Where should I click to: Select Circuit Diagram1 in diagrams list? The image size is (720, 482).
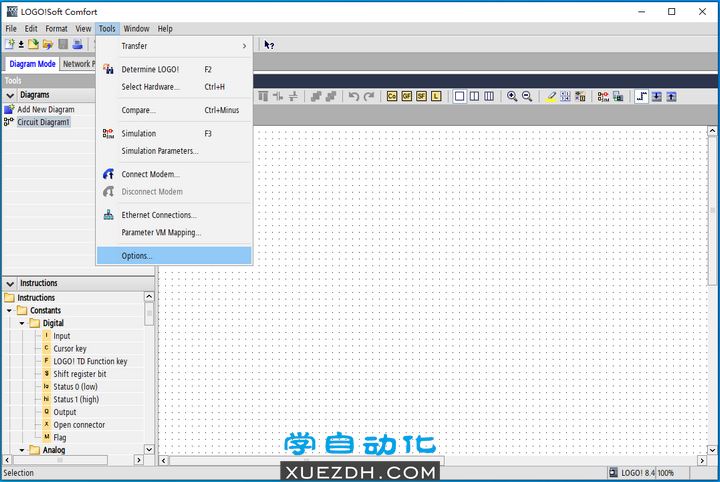44,122
